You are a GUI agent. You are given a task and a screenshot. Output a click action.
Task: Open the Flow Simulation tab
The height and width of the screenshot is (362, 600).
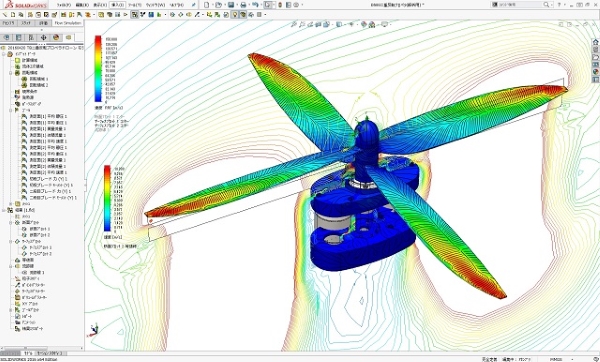pyautogui.click(x=68, y=23)
